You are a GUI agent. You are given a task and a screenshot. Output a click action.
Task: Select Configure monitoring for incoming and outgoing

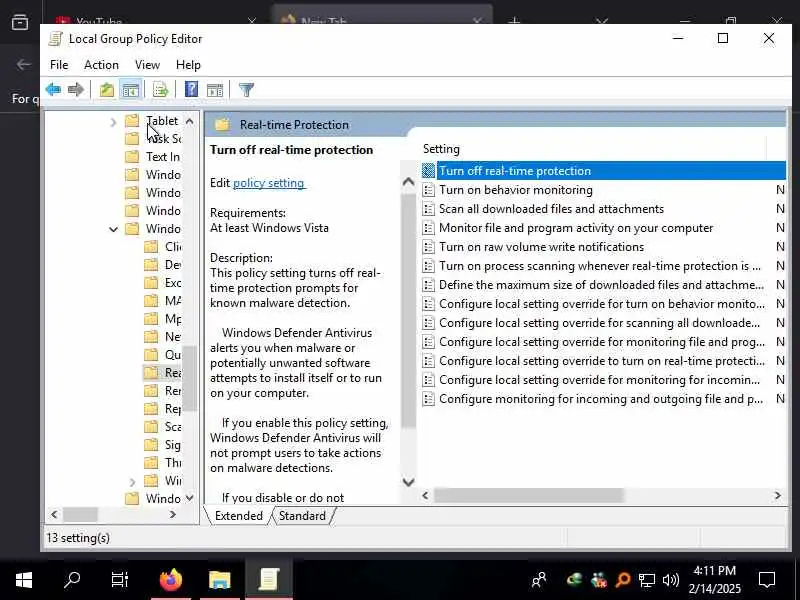click(x=604, y=399)
